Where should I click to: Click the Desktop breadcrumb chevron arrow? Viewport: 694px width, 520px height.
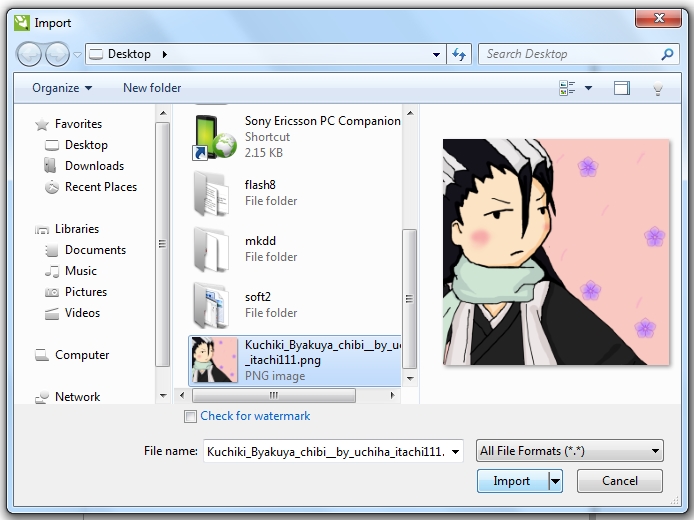click(165, 54)
